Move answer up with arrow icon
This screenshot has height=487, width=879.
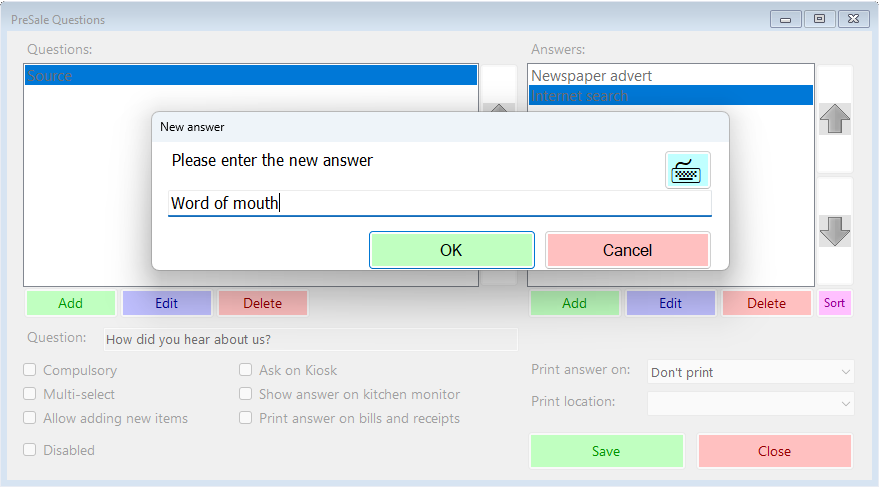835,119
